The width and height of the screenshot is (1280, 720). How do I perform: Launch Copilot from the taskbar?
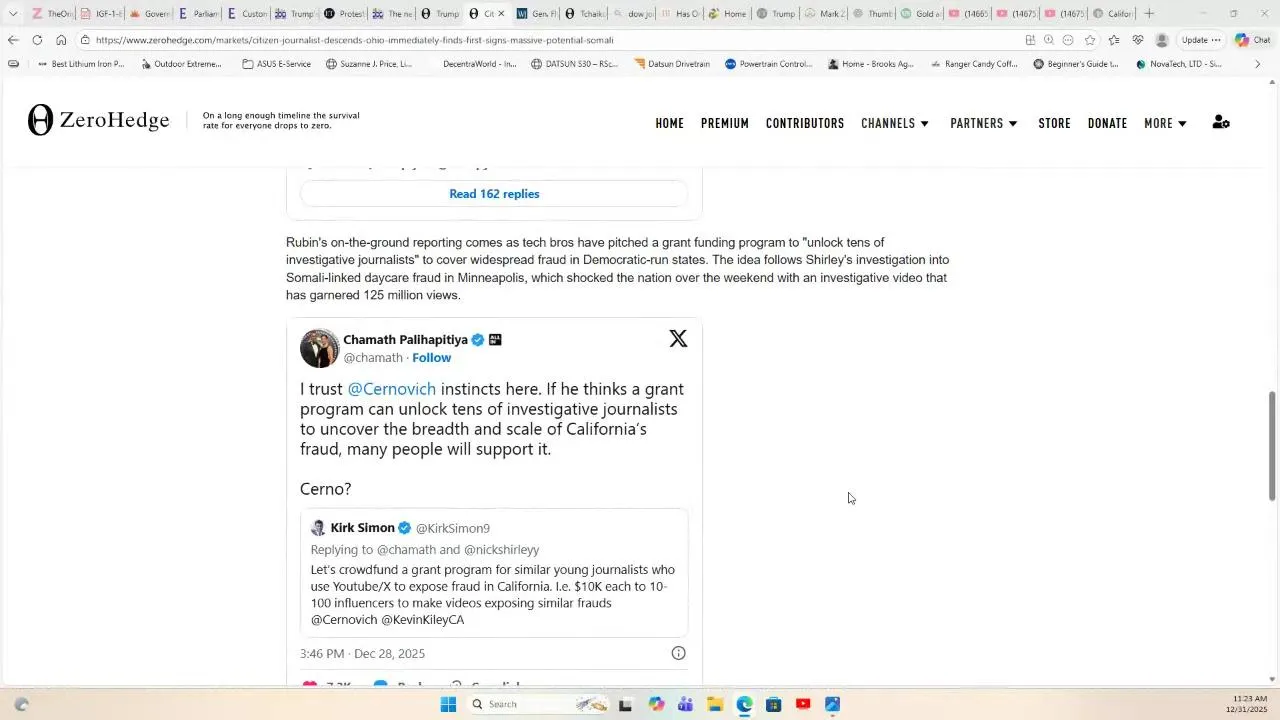[x=656, y=704]
